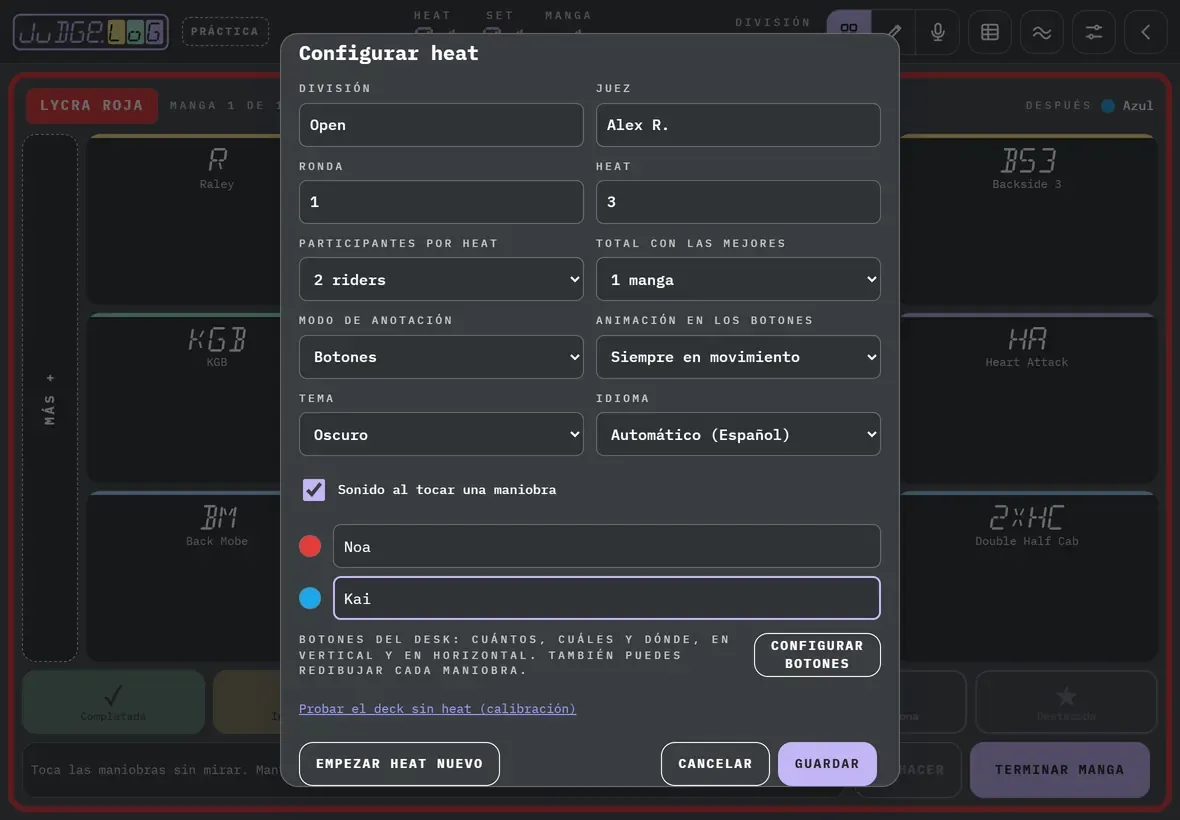1180x820 pixels.
Task: Select the button-grid mode icon in the top bar
Action: point(849,31)
